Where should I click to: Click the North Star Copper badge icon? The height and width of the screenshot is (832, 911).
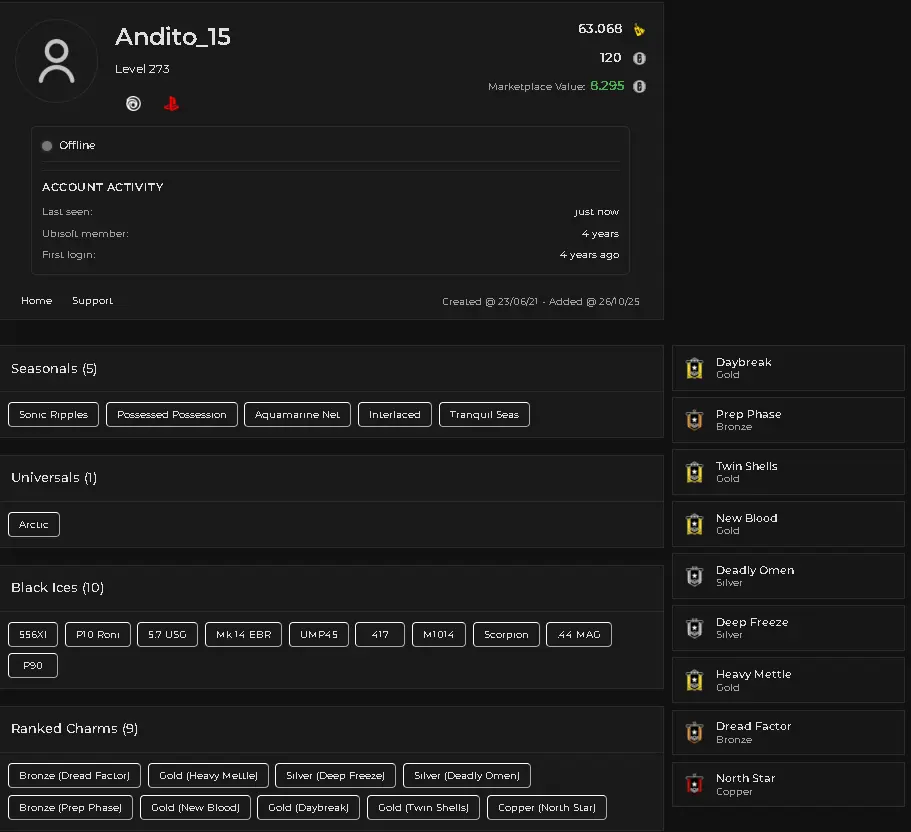pos(695,784)
